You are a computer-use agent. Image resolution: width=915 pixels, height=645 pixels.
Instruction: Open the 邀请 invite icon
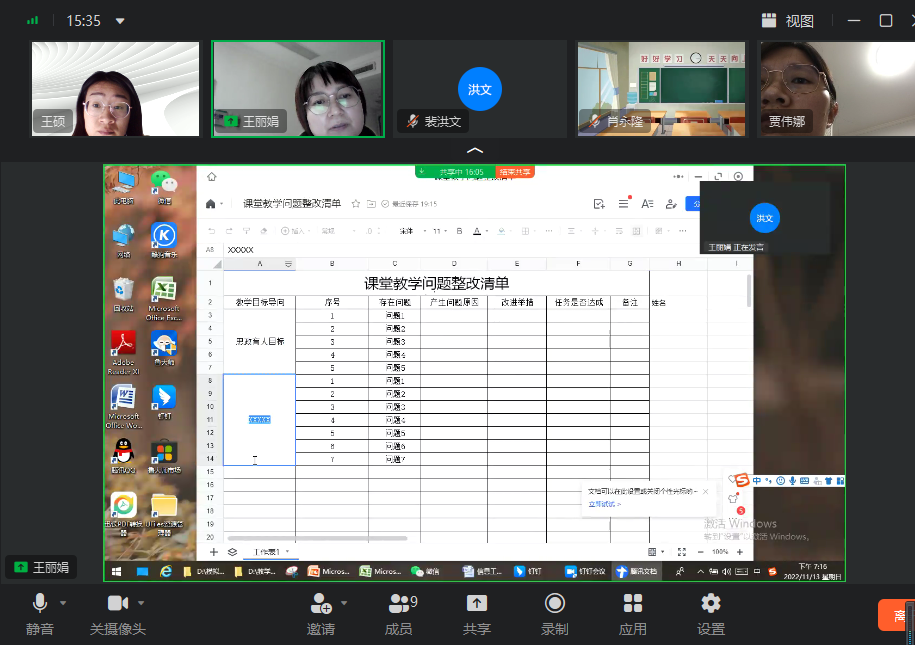point(321,604)
